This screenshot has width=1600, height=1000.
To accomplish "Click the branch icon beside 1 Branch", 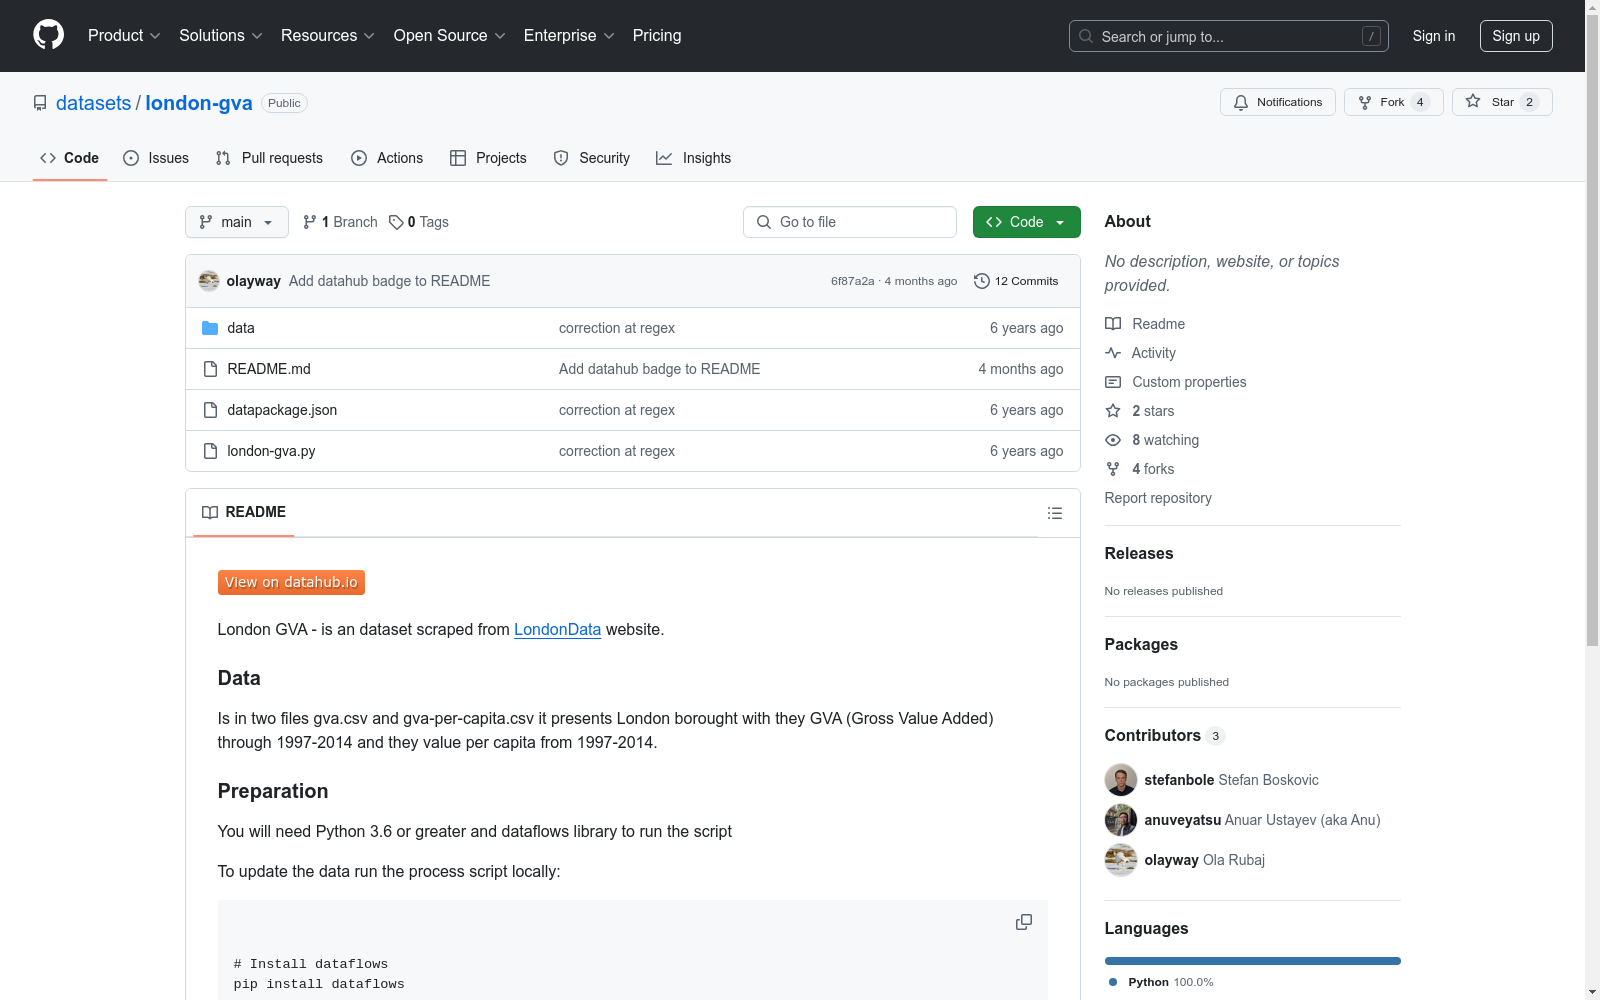I will point(310,222).
